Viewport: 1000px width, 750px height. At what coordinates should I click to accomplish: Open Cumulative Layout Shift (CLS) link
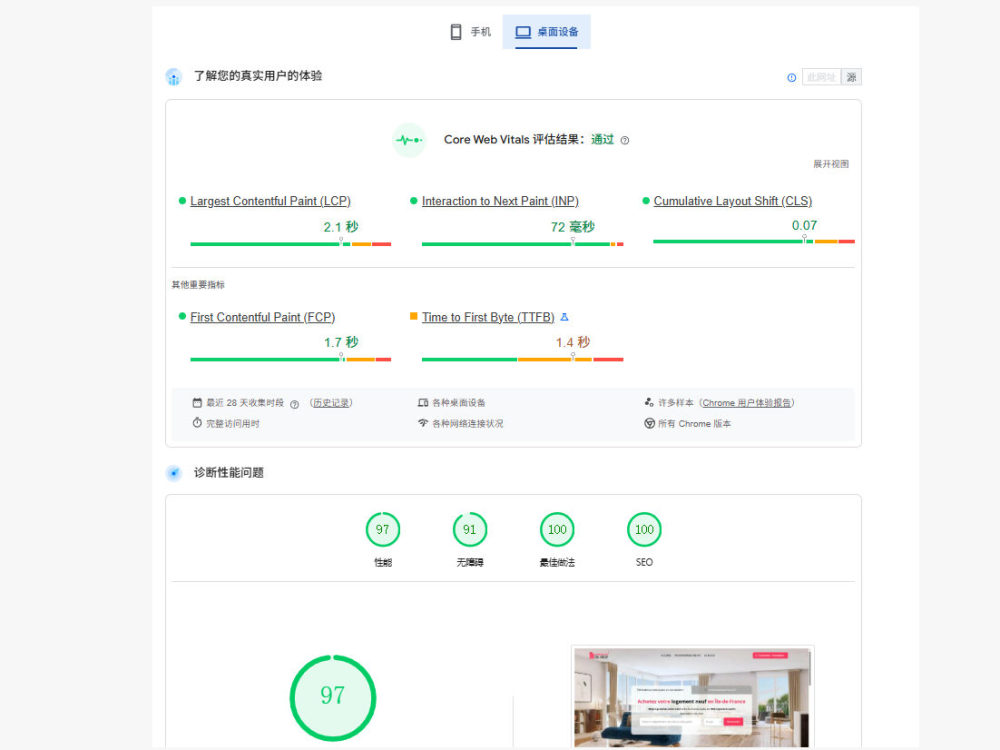tap(733, 201)
